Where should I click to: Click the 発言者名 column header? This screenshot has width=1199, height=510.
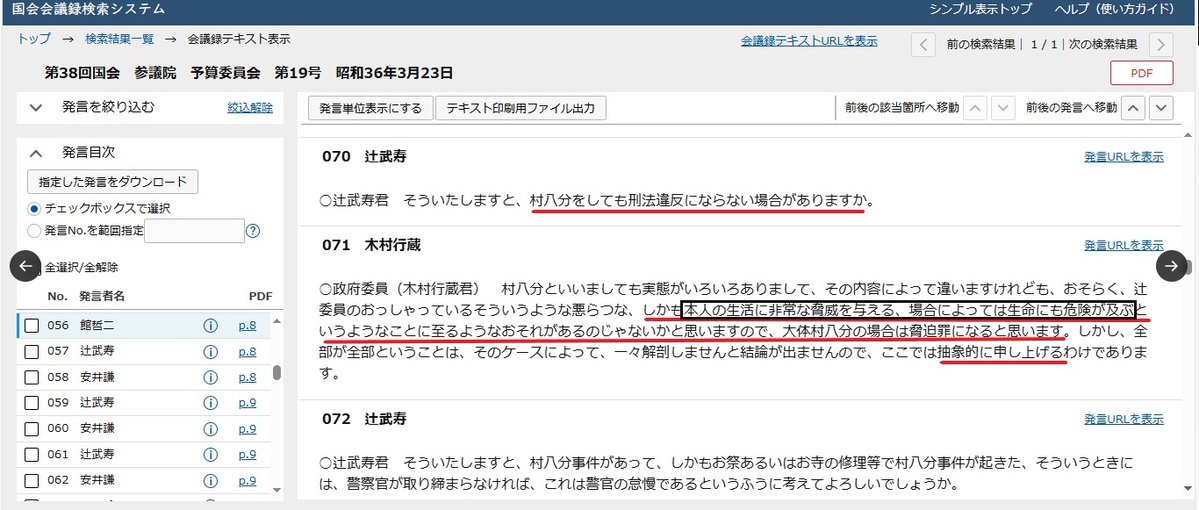pos(102,296)
